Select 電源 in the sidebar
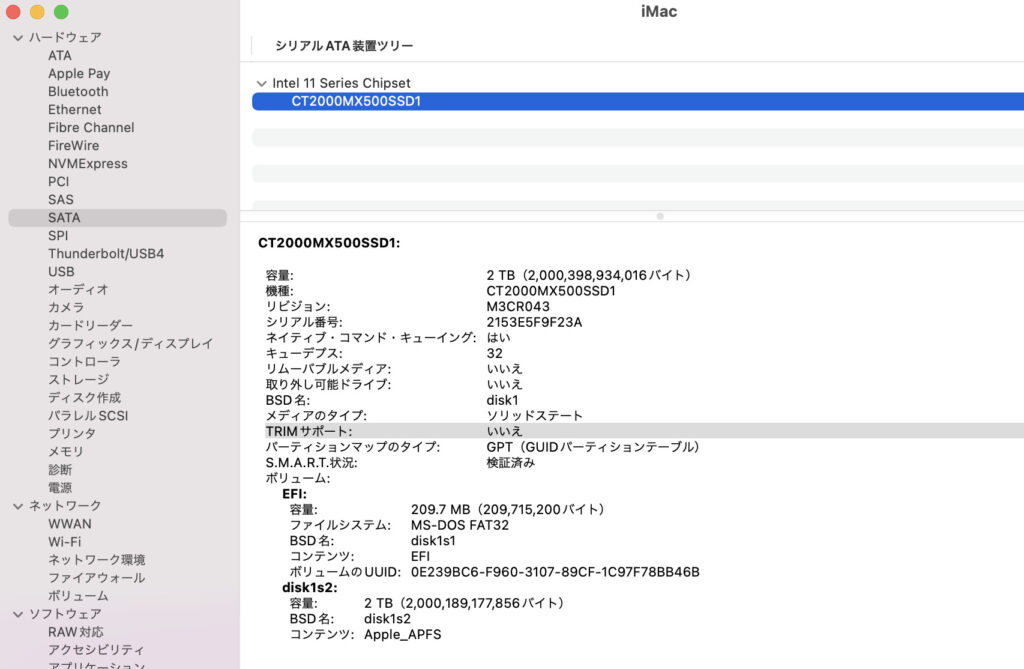 point(60,487)
